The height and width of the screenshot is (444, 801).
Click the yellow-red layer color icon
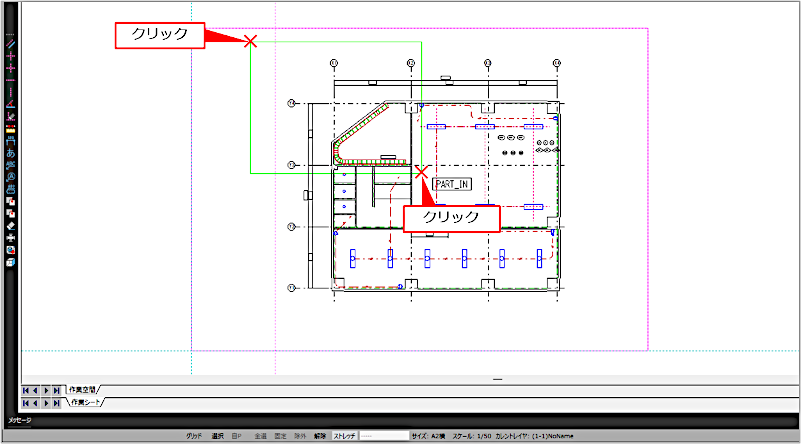pyautogui.click(x=11, y=129)
